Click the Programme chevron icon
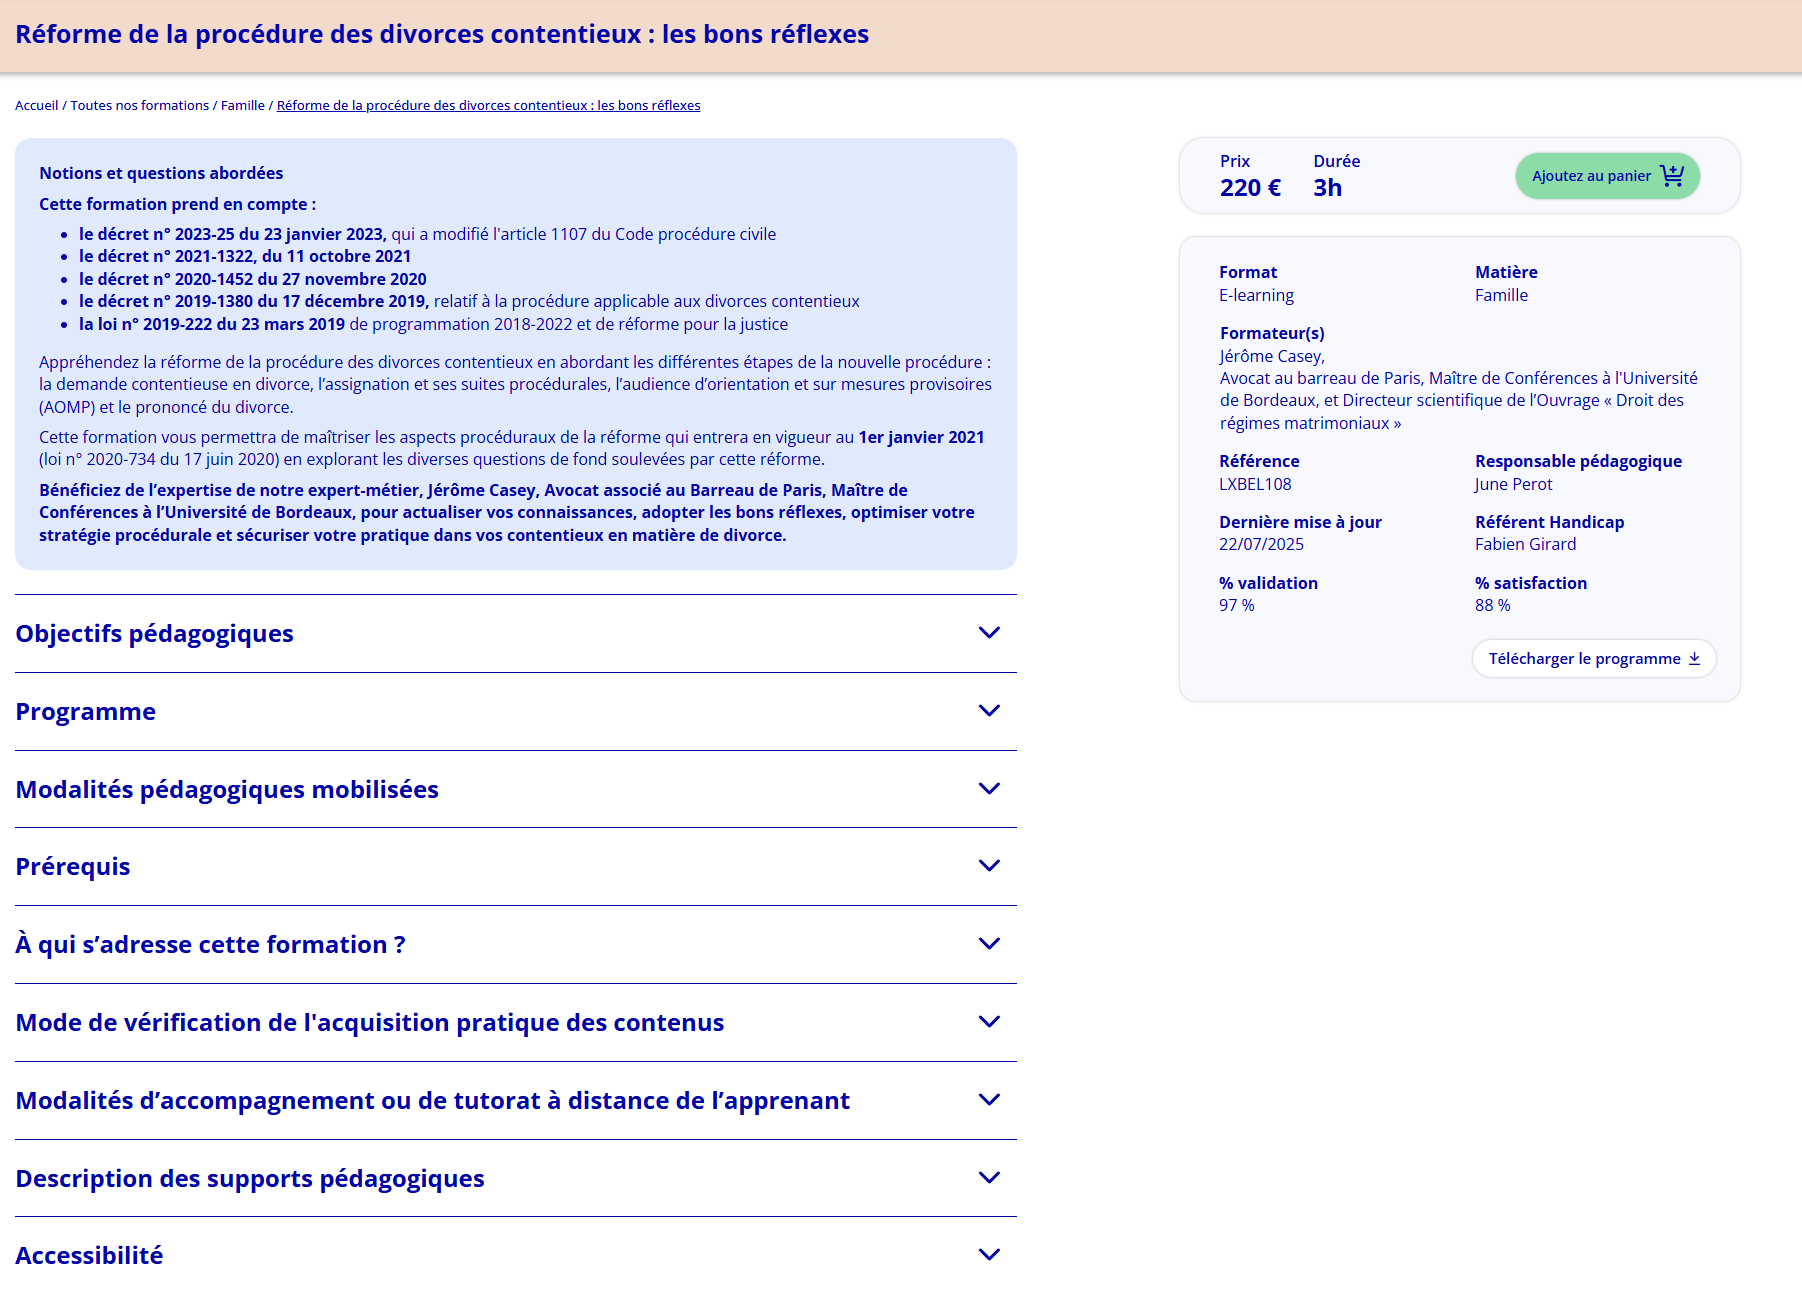This screenshot has height=1309, width=1802. [988, 711]
